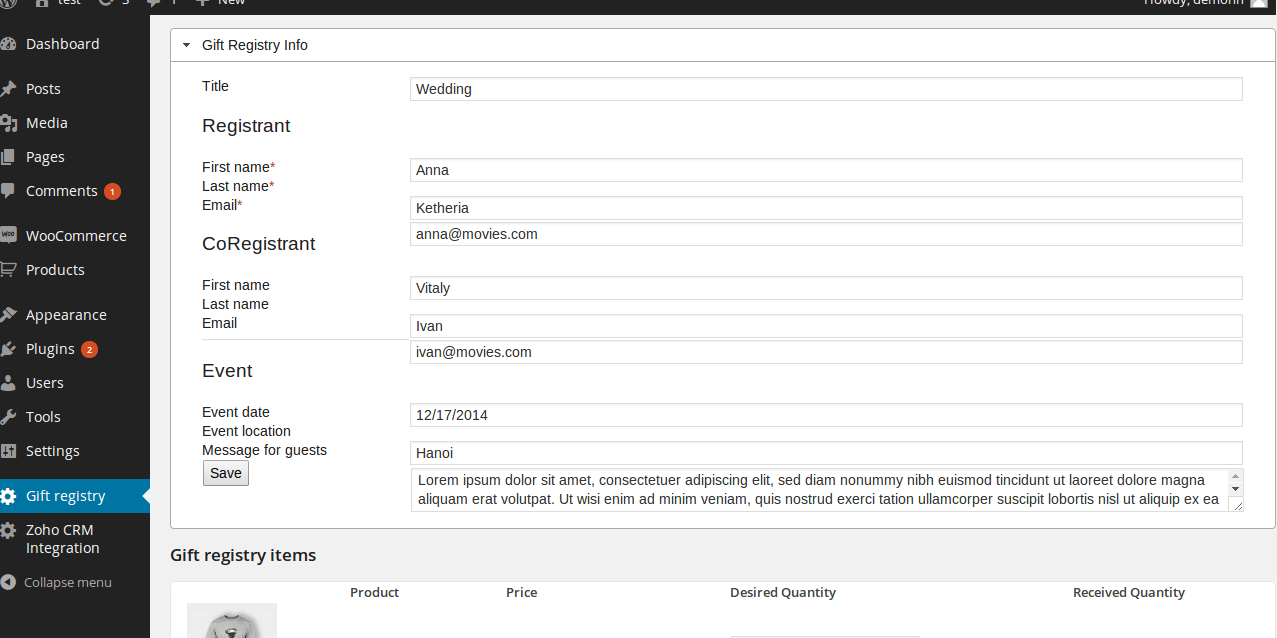Click the Products cart icon
1277x638 pixels.
(9, 270)
